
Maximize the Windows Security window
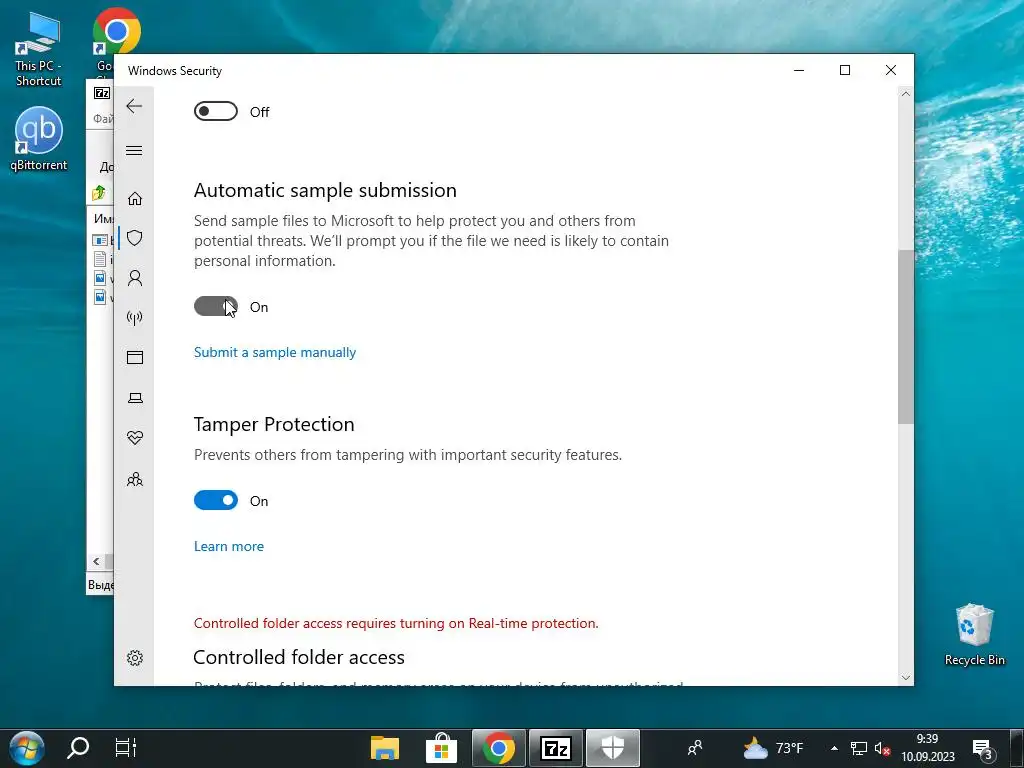844,71
